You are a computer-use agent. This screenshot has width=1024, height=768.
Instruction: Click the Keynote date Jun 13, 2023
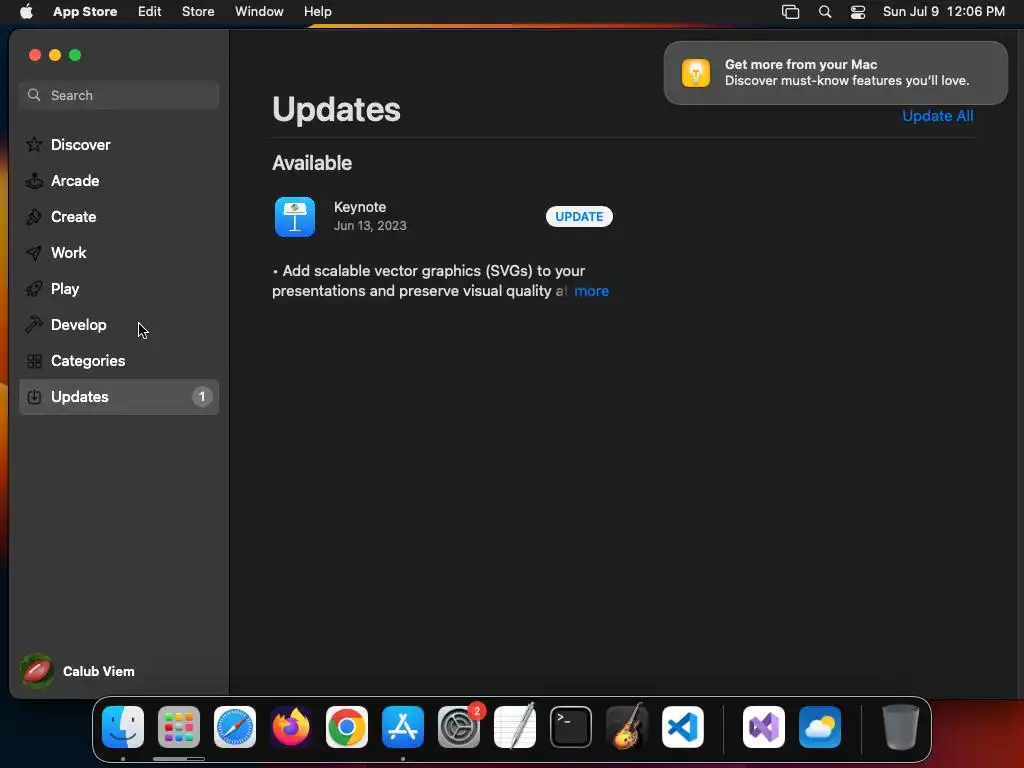(x=370, y=226)
